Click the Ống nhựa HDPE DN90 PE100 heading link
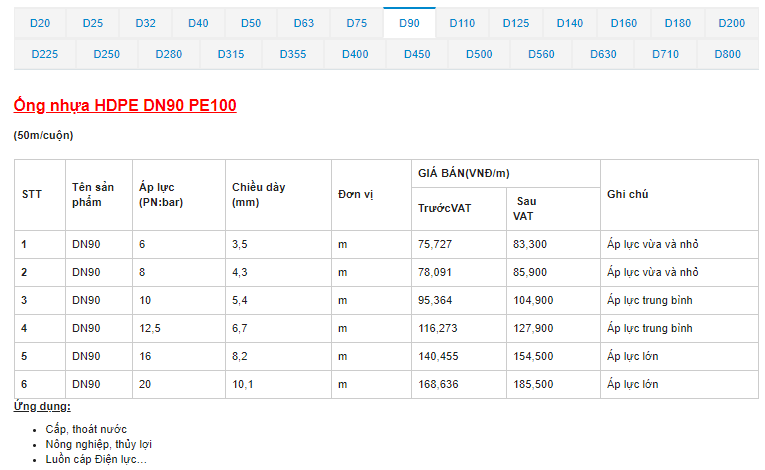Screen dimensions: 765x470 click(x=125, y=105)
